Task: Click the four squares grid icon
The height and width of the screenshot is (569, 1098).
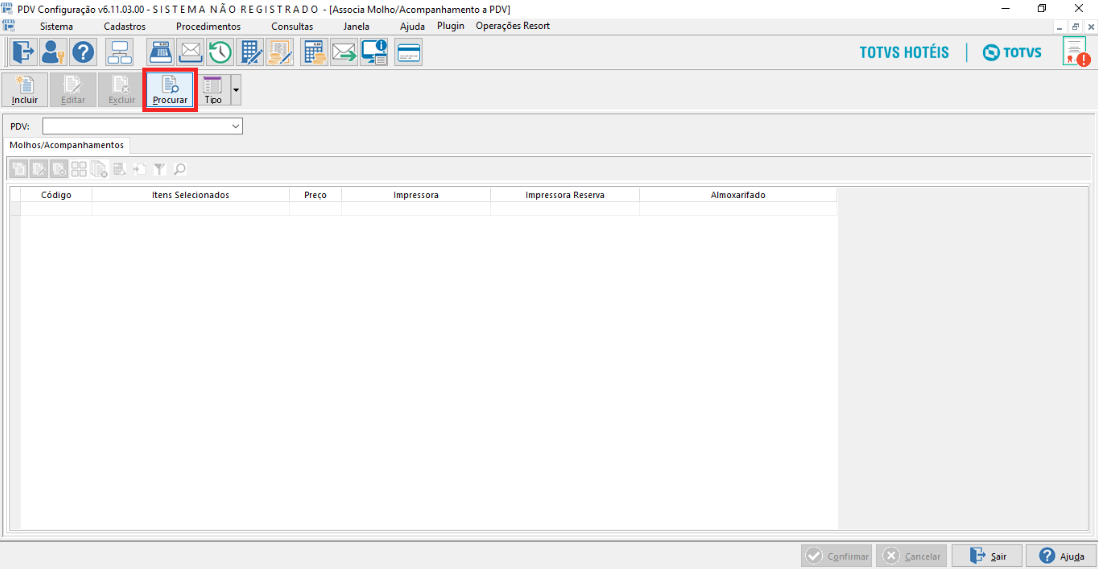Action: click(x=79, y=169)
